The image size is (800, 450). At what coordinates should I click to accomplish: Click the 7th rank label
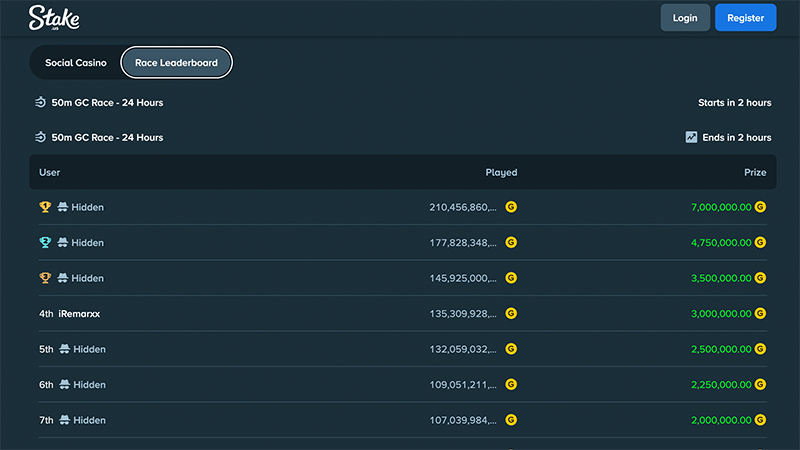[46, 420]
